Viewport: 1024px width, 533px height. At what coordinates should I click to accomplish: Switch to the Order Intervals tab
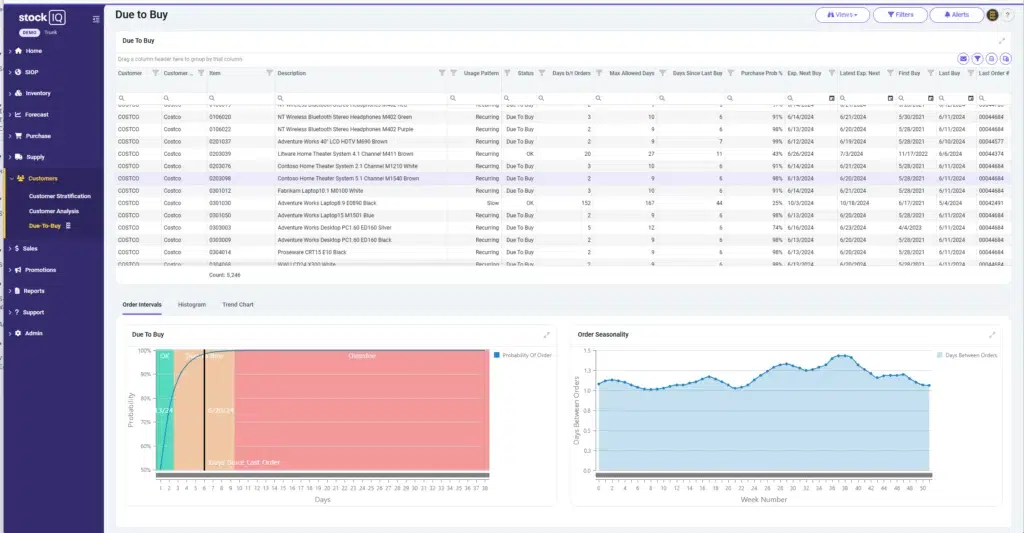(x=142, y=304)
